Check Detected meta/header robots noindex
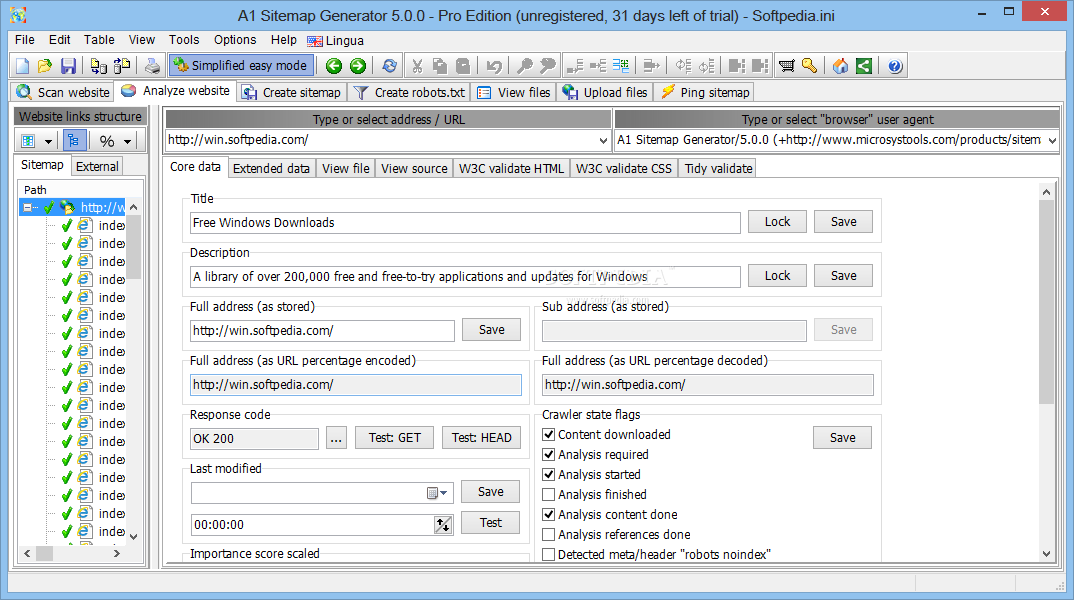This screenshot has width=1074, height=600. click(549, 554)
